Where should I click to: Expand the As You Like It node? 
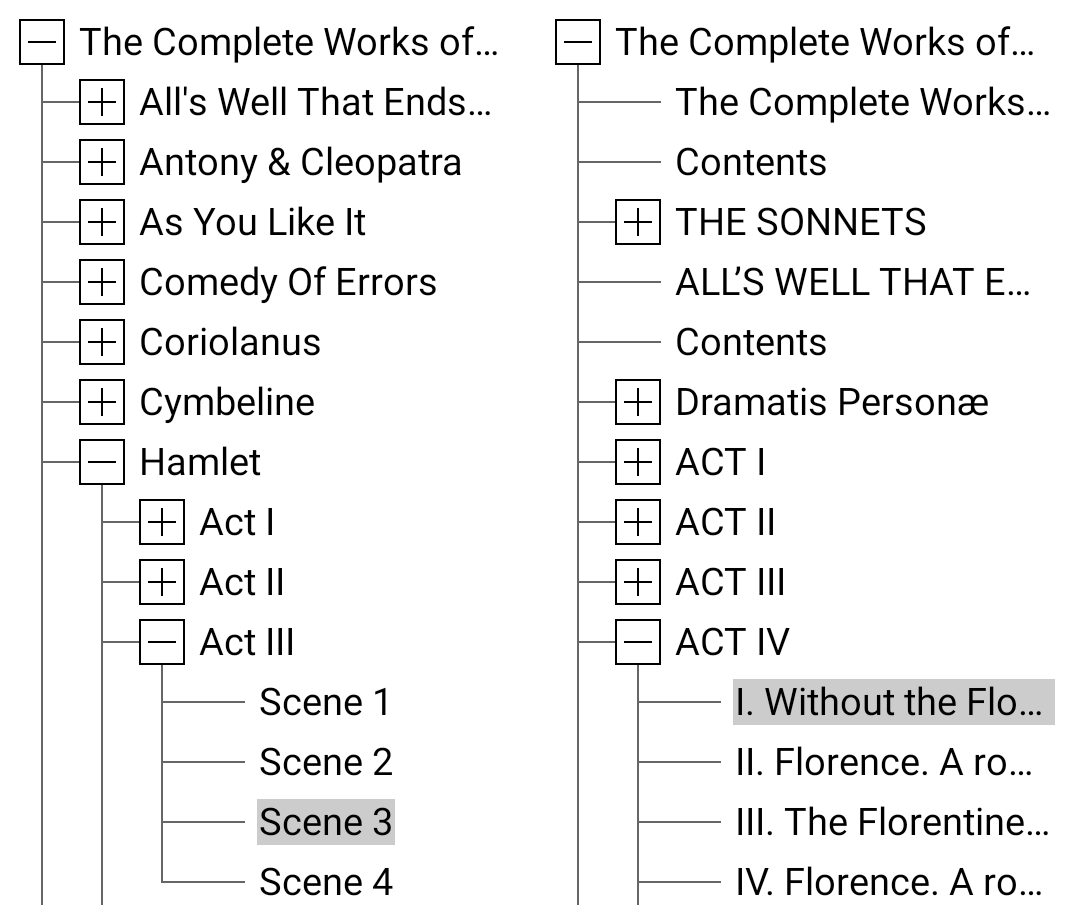tap(101, 222)
